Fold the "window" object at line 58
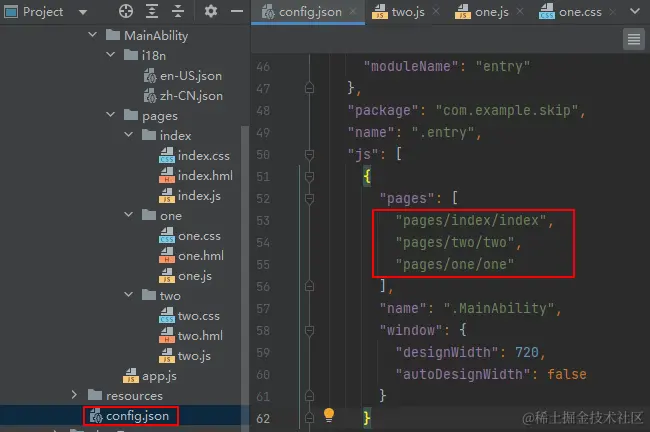 tap(309, 330)
